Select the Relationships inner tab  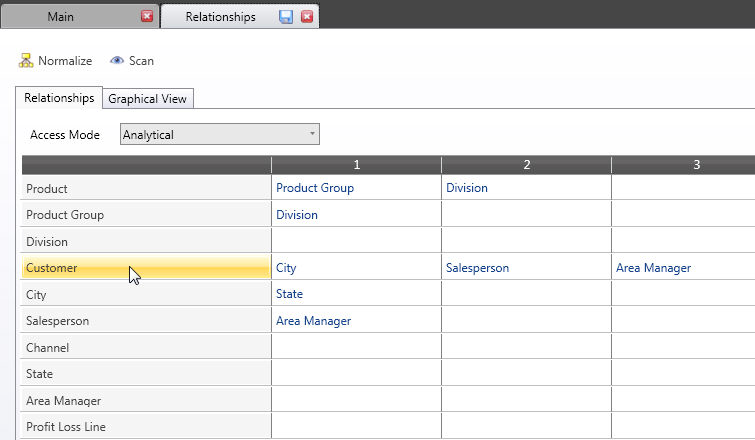click(59, 98)
